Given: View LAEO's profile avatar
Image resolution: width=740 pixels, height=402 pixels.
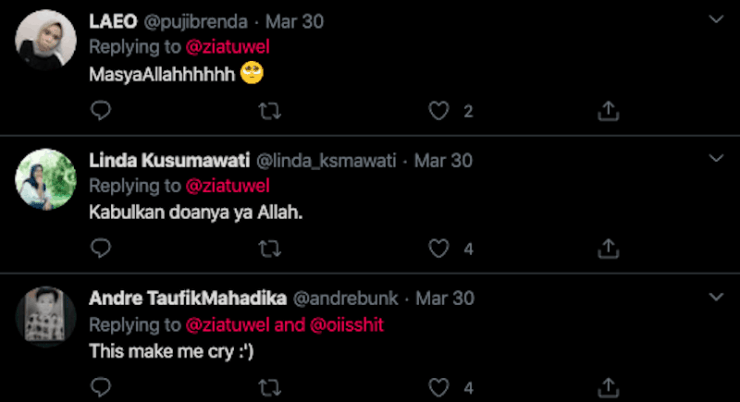Looking at the screenshot, I should click(46, 38).
